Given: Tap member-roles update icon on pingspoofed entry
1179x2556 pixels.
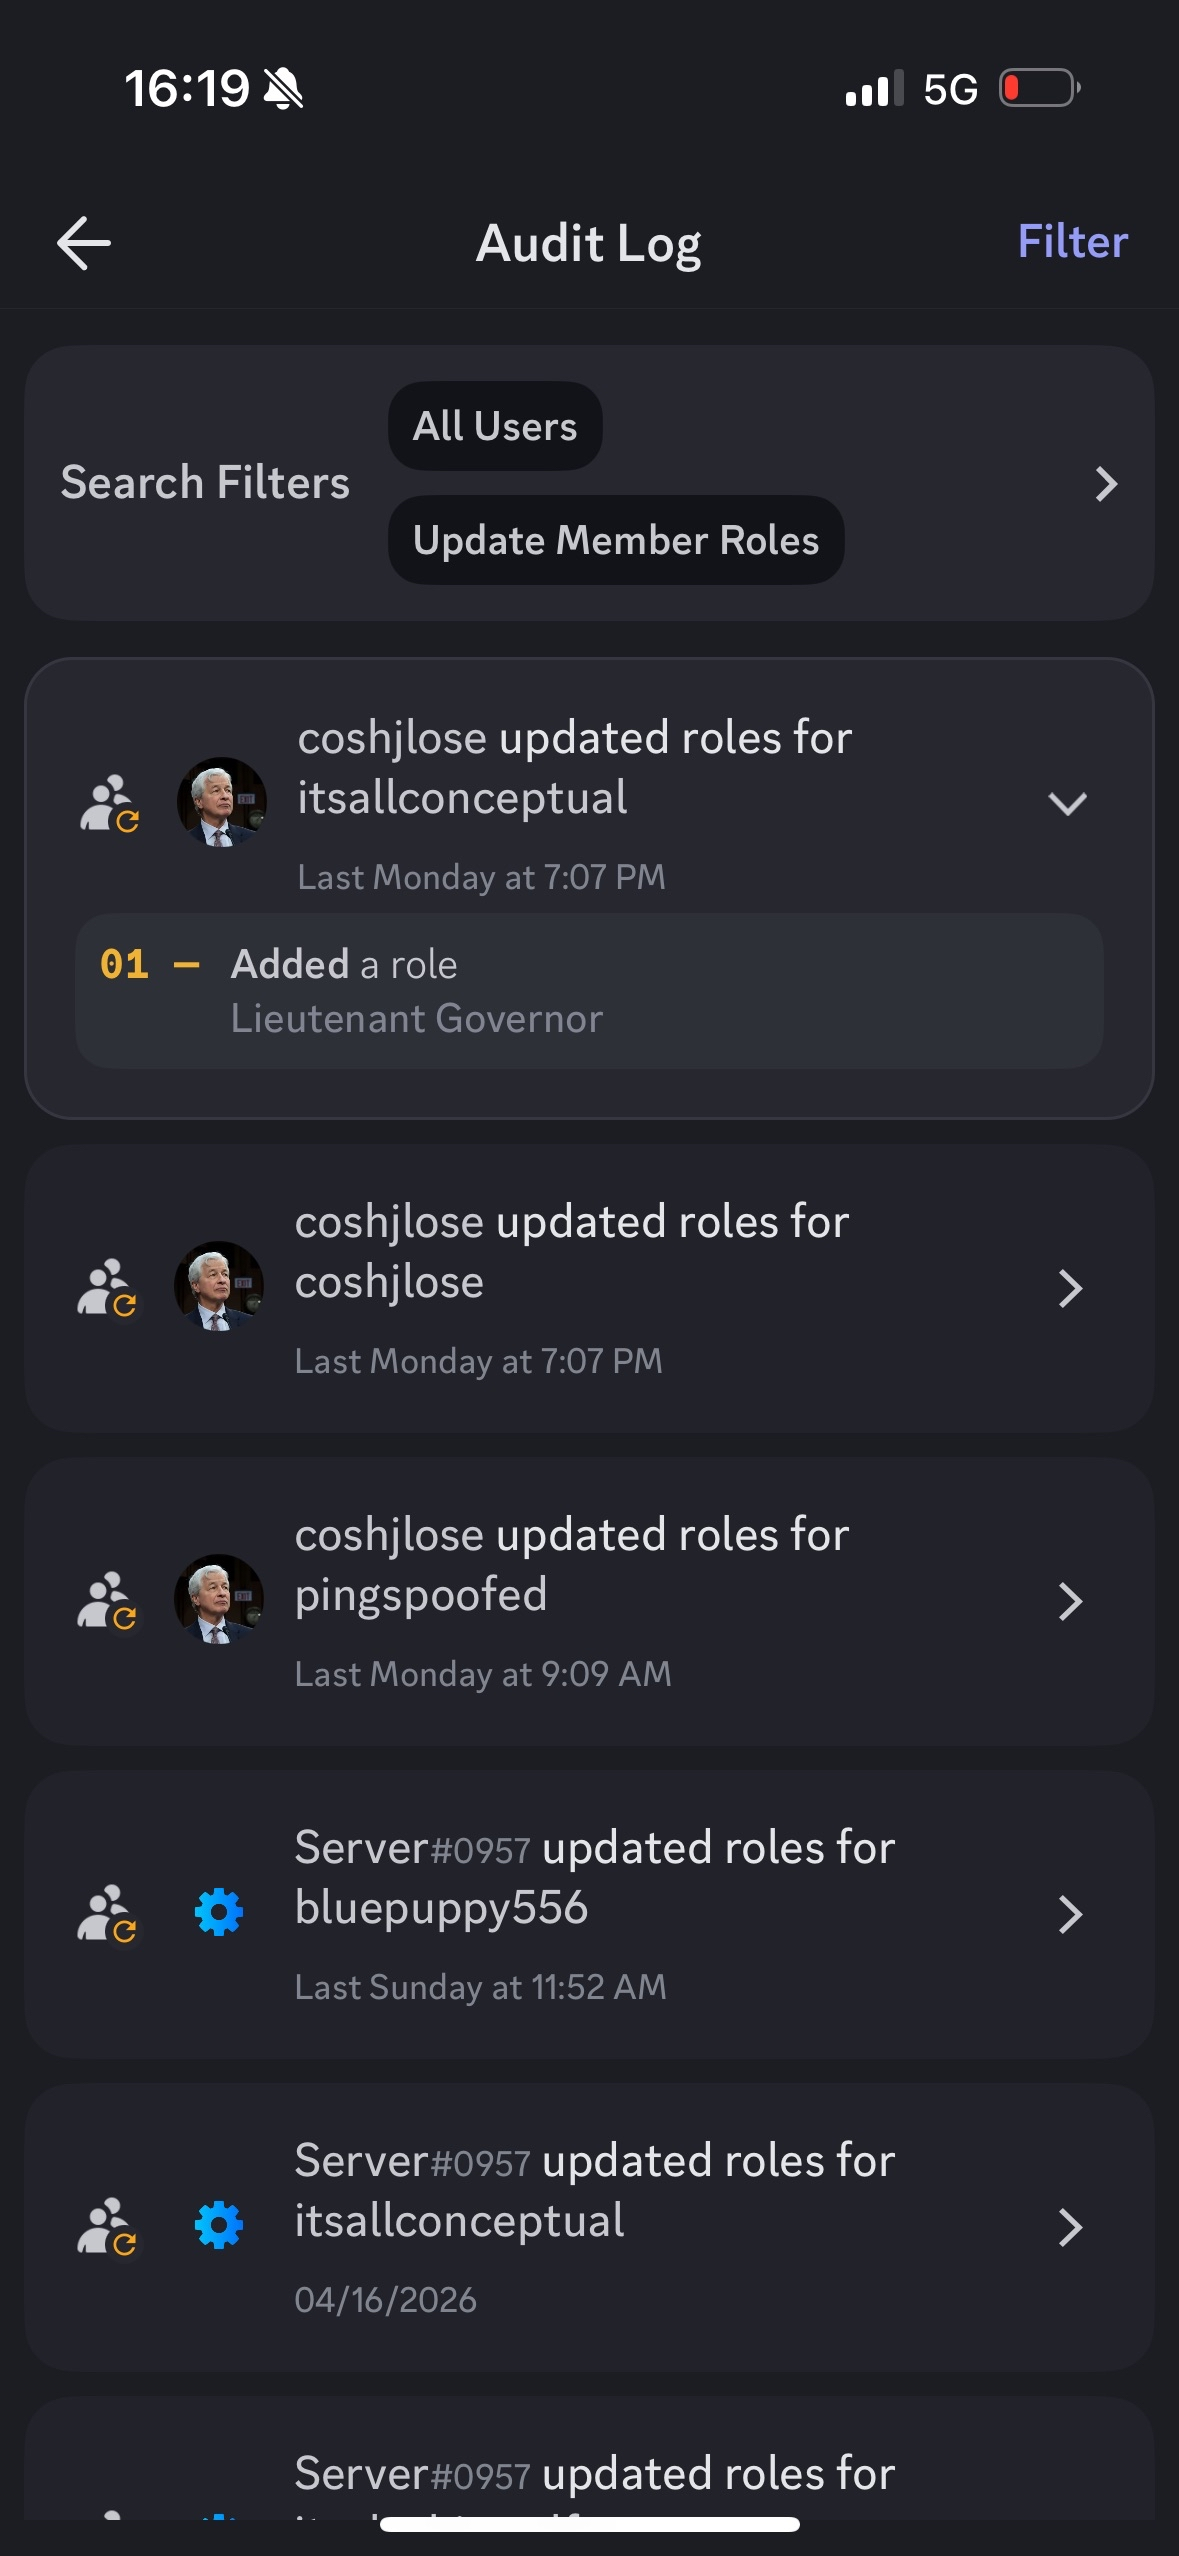Looking at the screenshot, I should pyautogui.click(x=107, y=1600).
